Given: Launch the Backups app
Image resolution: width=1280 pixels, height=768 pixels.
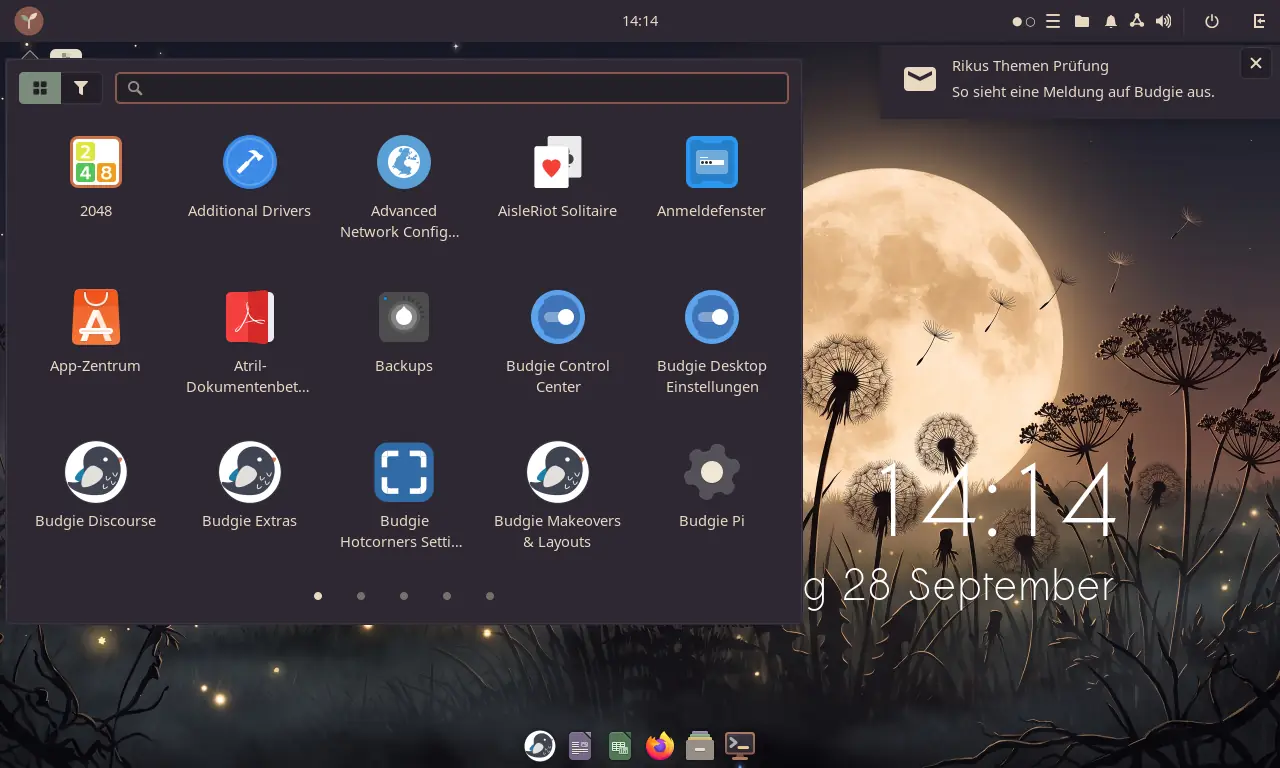Looking at the screenshot, I should (403, 332).
